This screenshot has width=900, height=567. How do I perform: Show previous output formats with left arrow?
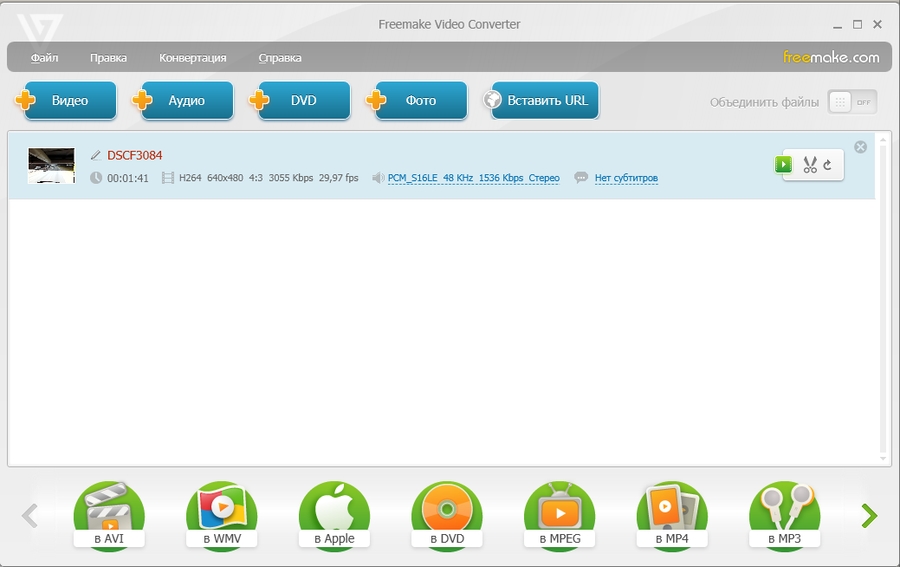[x=30, y=515]
